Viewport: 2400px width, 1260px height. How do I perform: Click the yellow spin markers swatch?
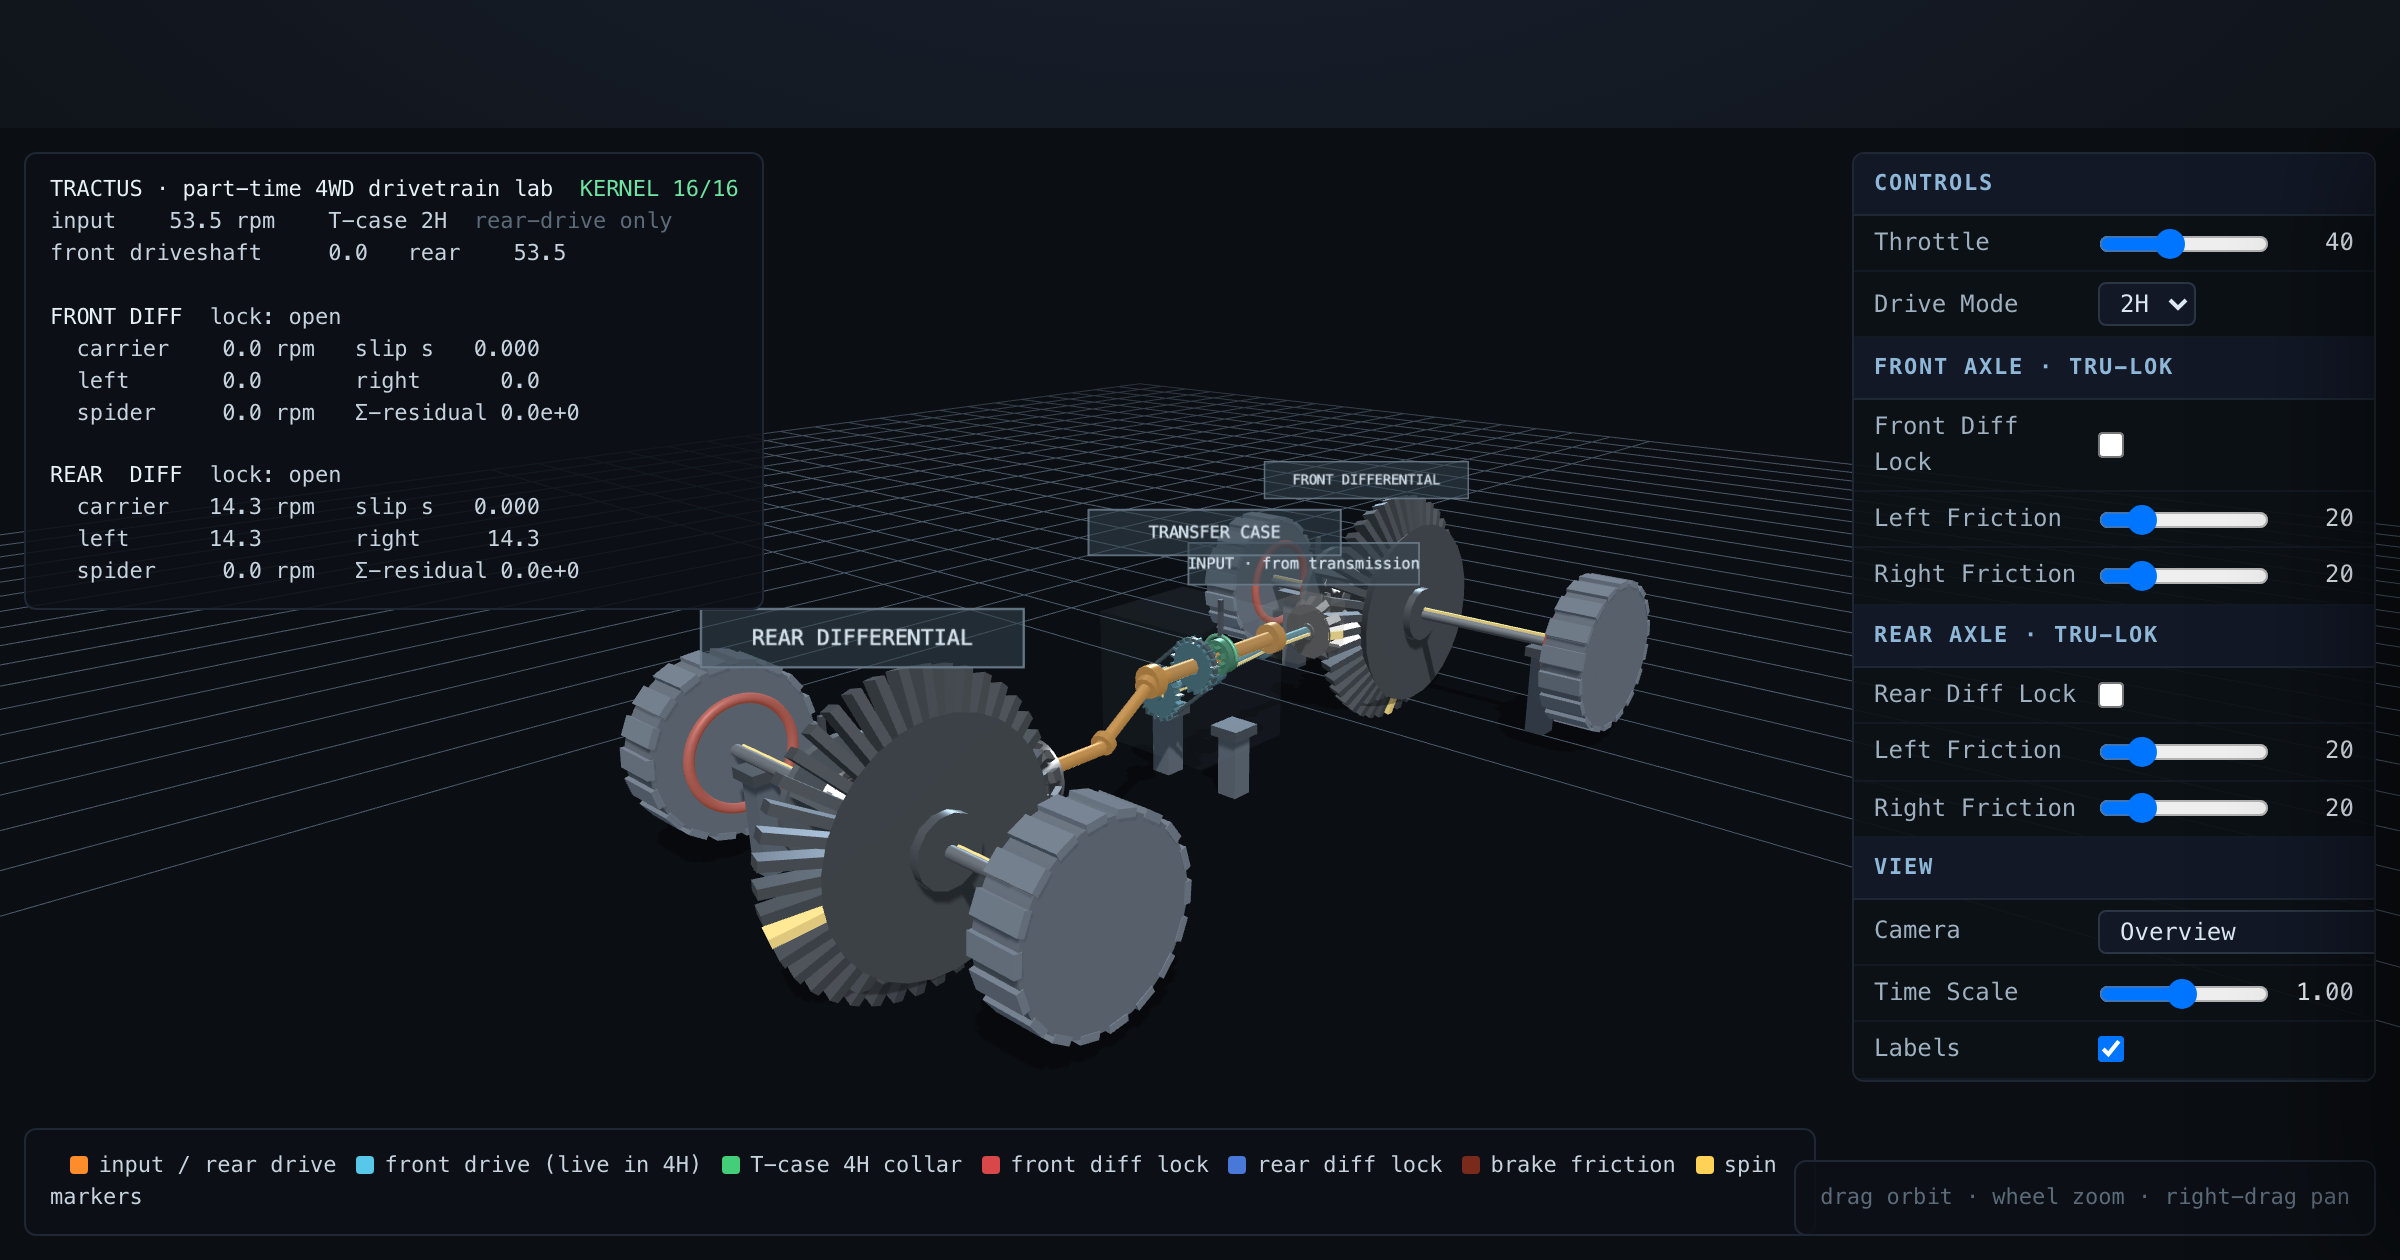[1705, 1165]
